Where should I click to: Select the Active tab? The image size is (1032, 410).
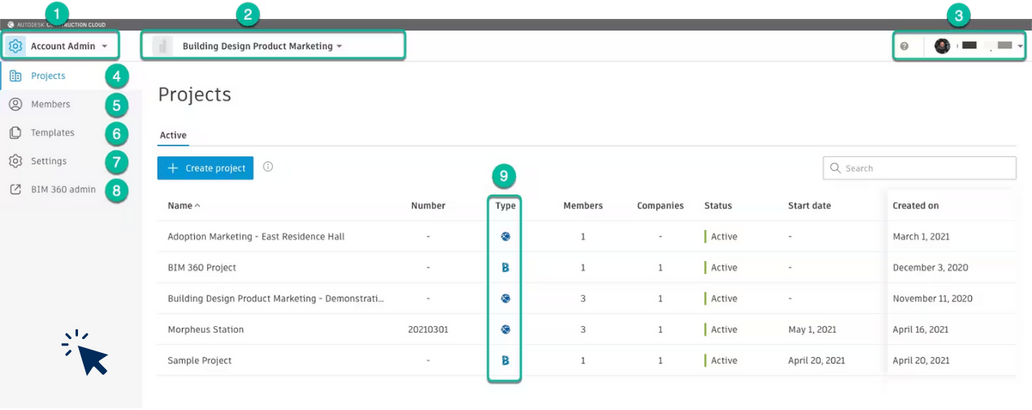(x=173, y=135)
